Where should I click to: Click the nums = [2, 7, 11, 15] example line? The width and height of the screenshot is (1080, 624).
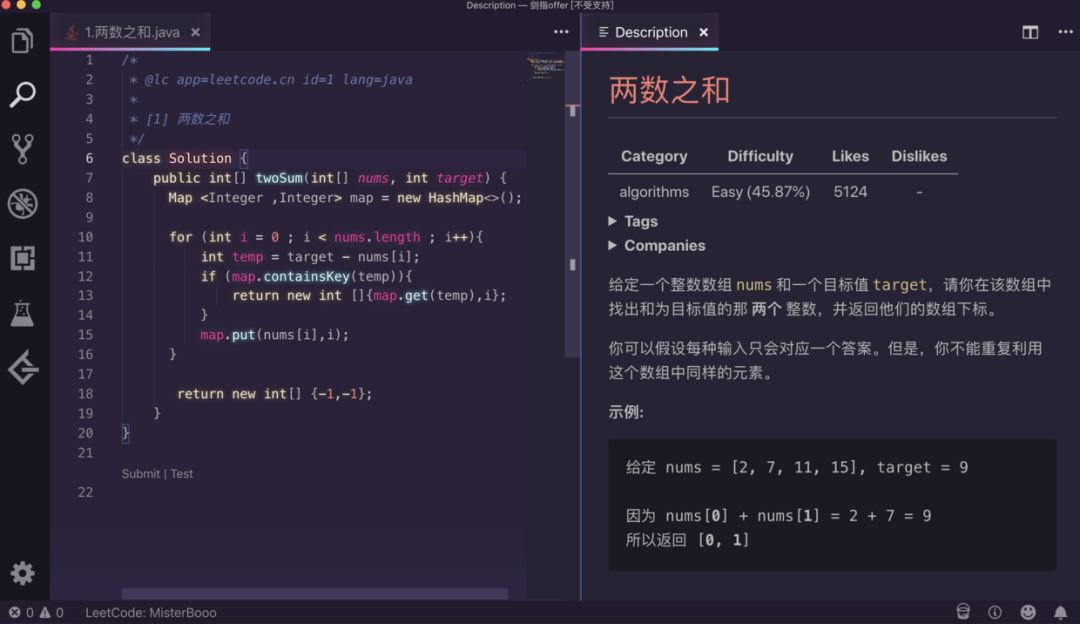pyautogui.click(x=796, y=468)
